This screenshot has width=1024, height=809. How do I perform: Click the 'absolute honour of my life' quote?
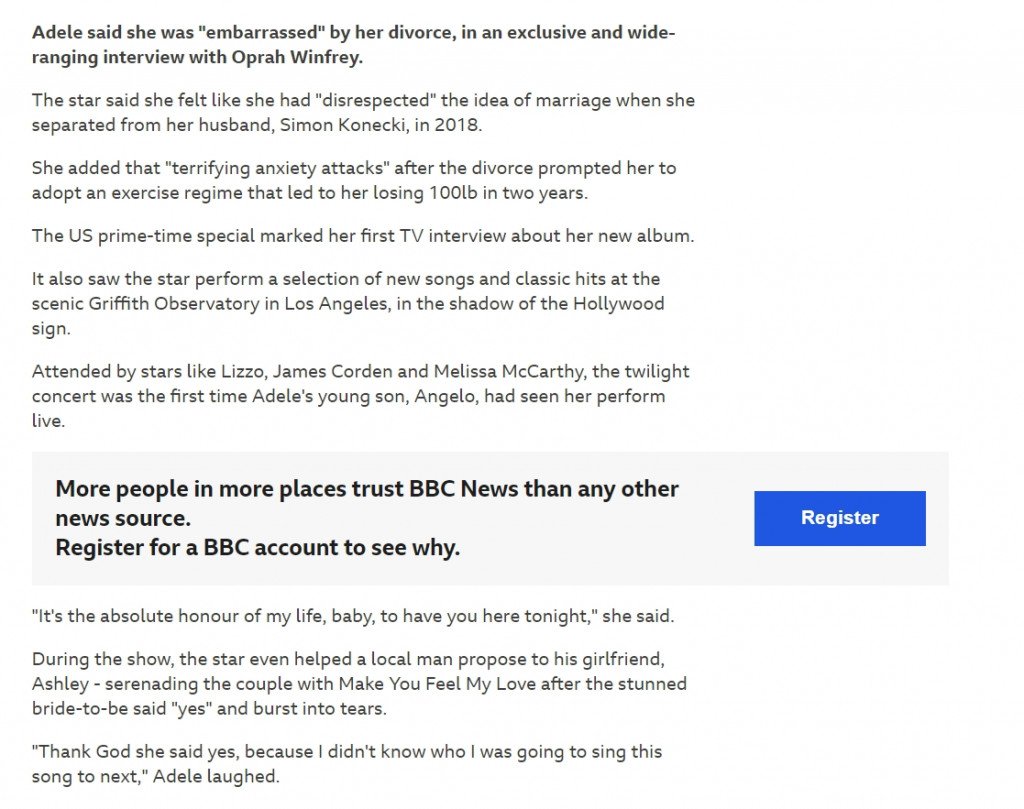coord(353,616)
